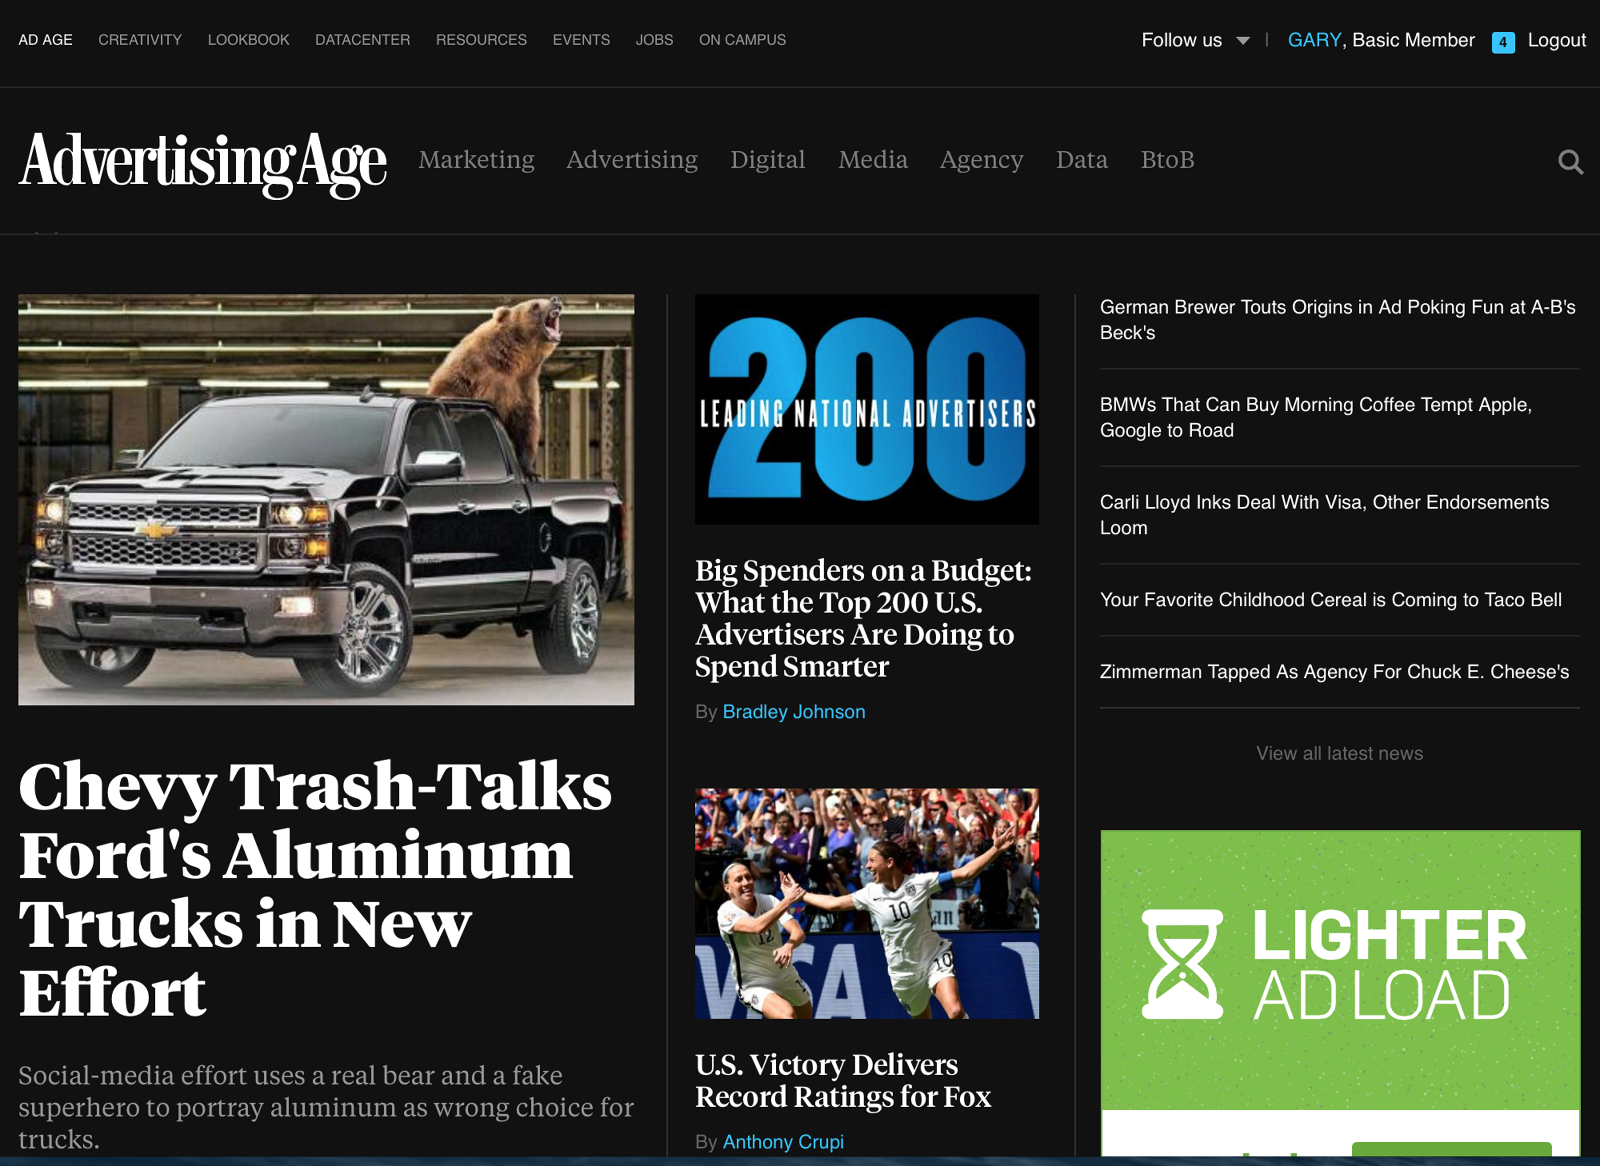The image size is (1600, 1166).
Task: Click the notification badge showing 4
Action: point(1503,42)
